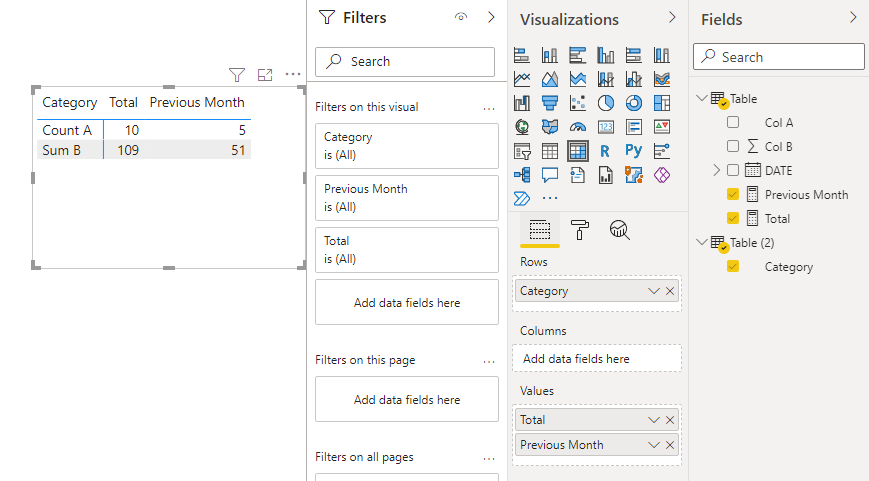Collapse the Table node in Fields
Screen dimensions: 869x481
point(702,98)
